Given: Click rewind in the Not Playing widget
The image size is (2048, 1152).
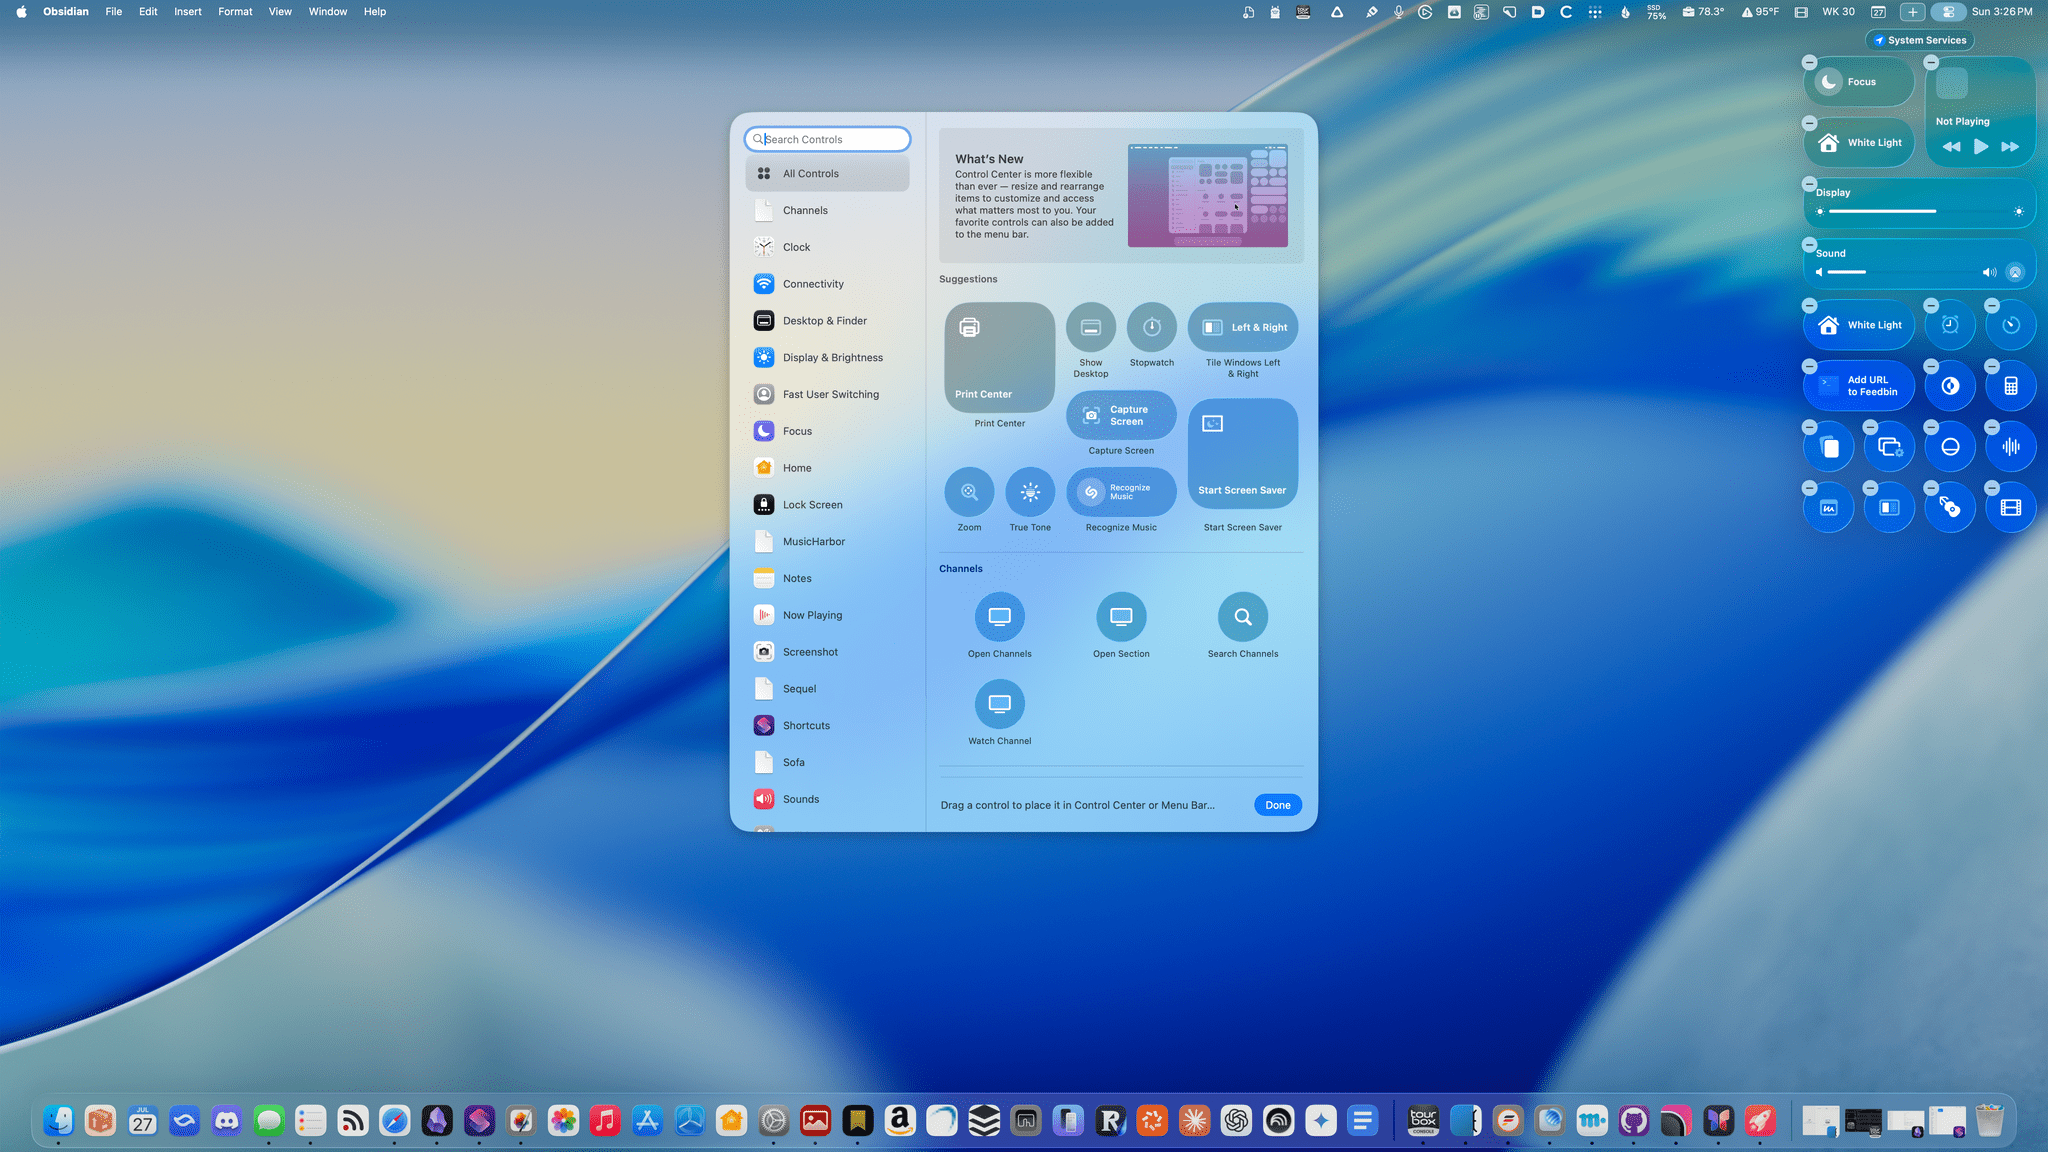Looking at the screenshot, I should pyautogui.click(x=1951, y=146).
